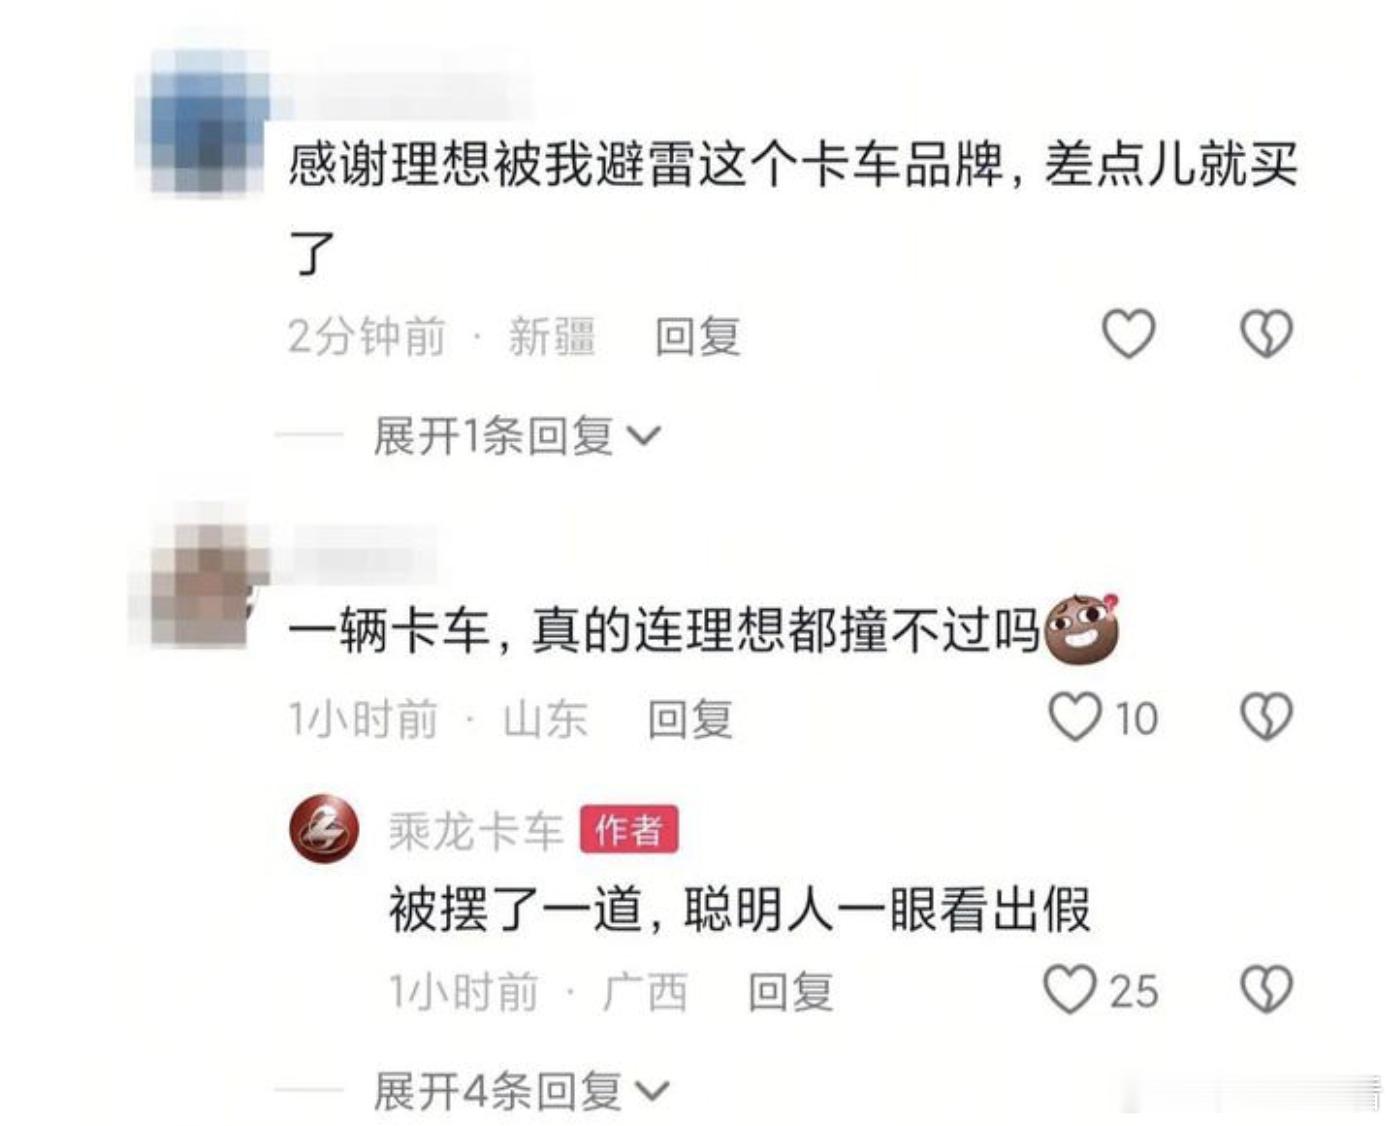
Task: Click the chevron next to 展开4条回复
Action: click(652, 1092)
